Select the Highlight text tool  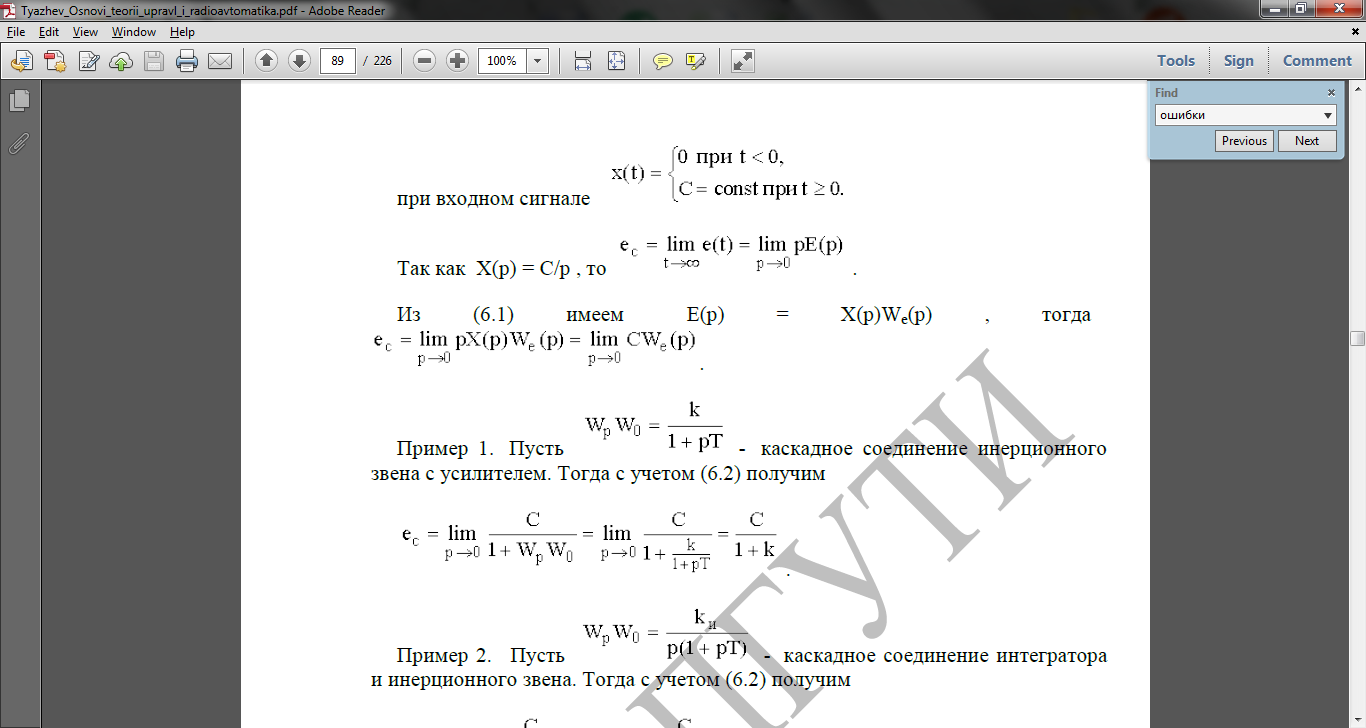tap(695, 61)
